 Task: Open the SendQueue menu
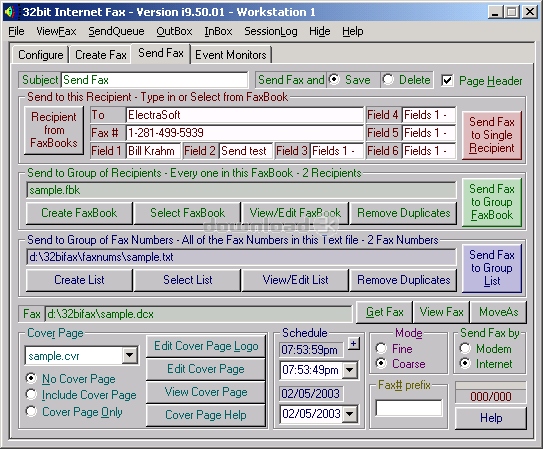point(116,32)
